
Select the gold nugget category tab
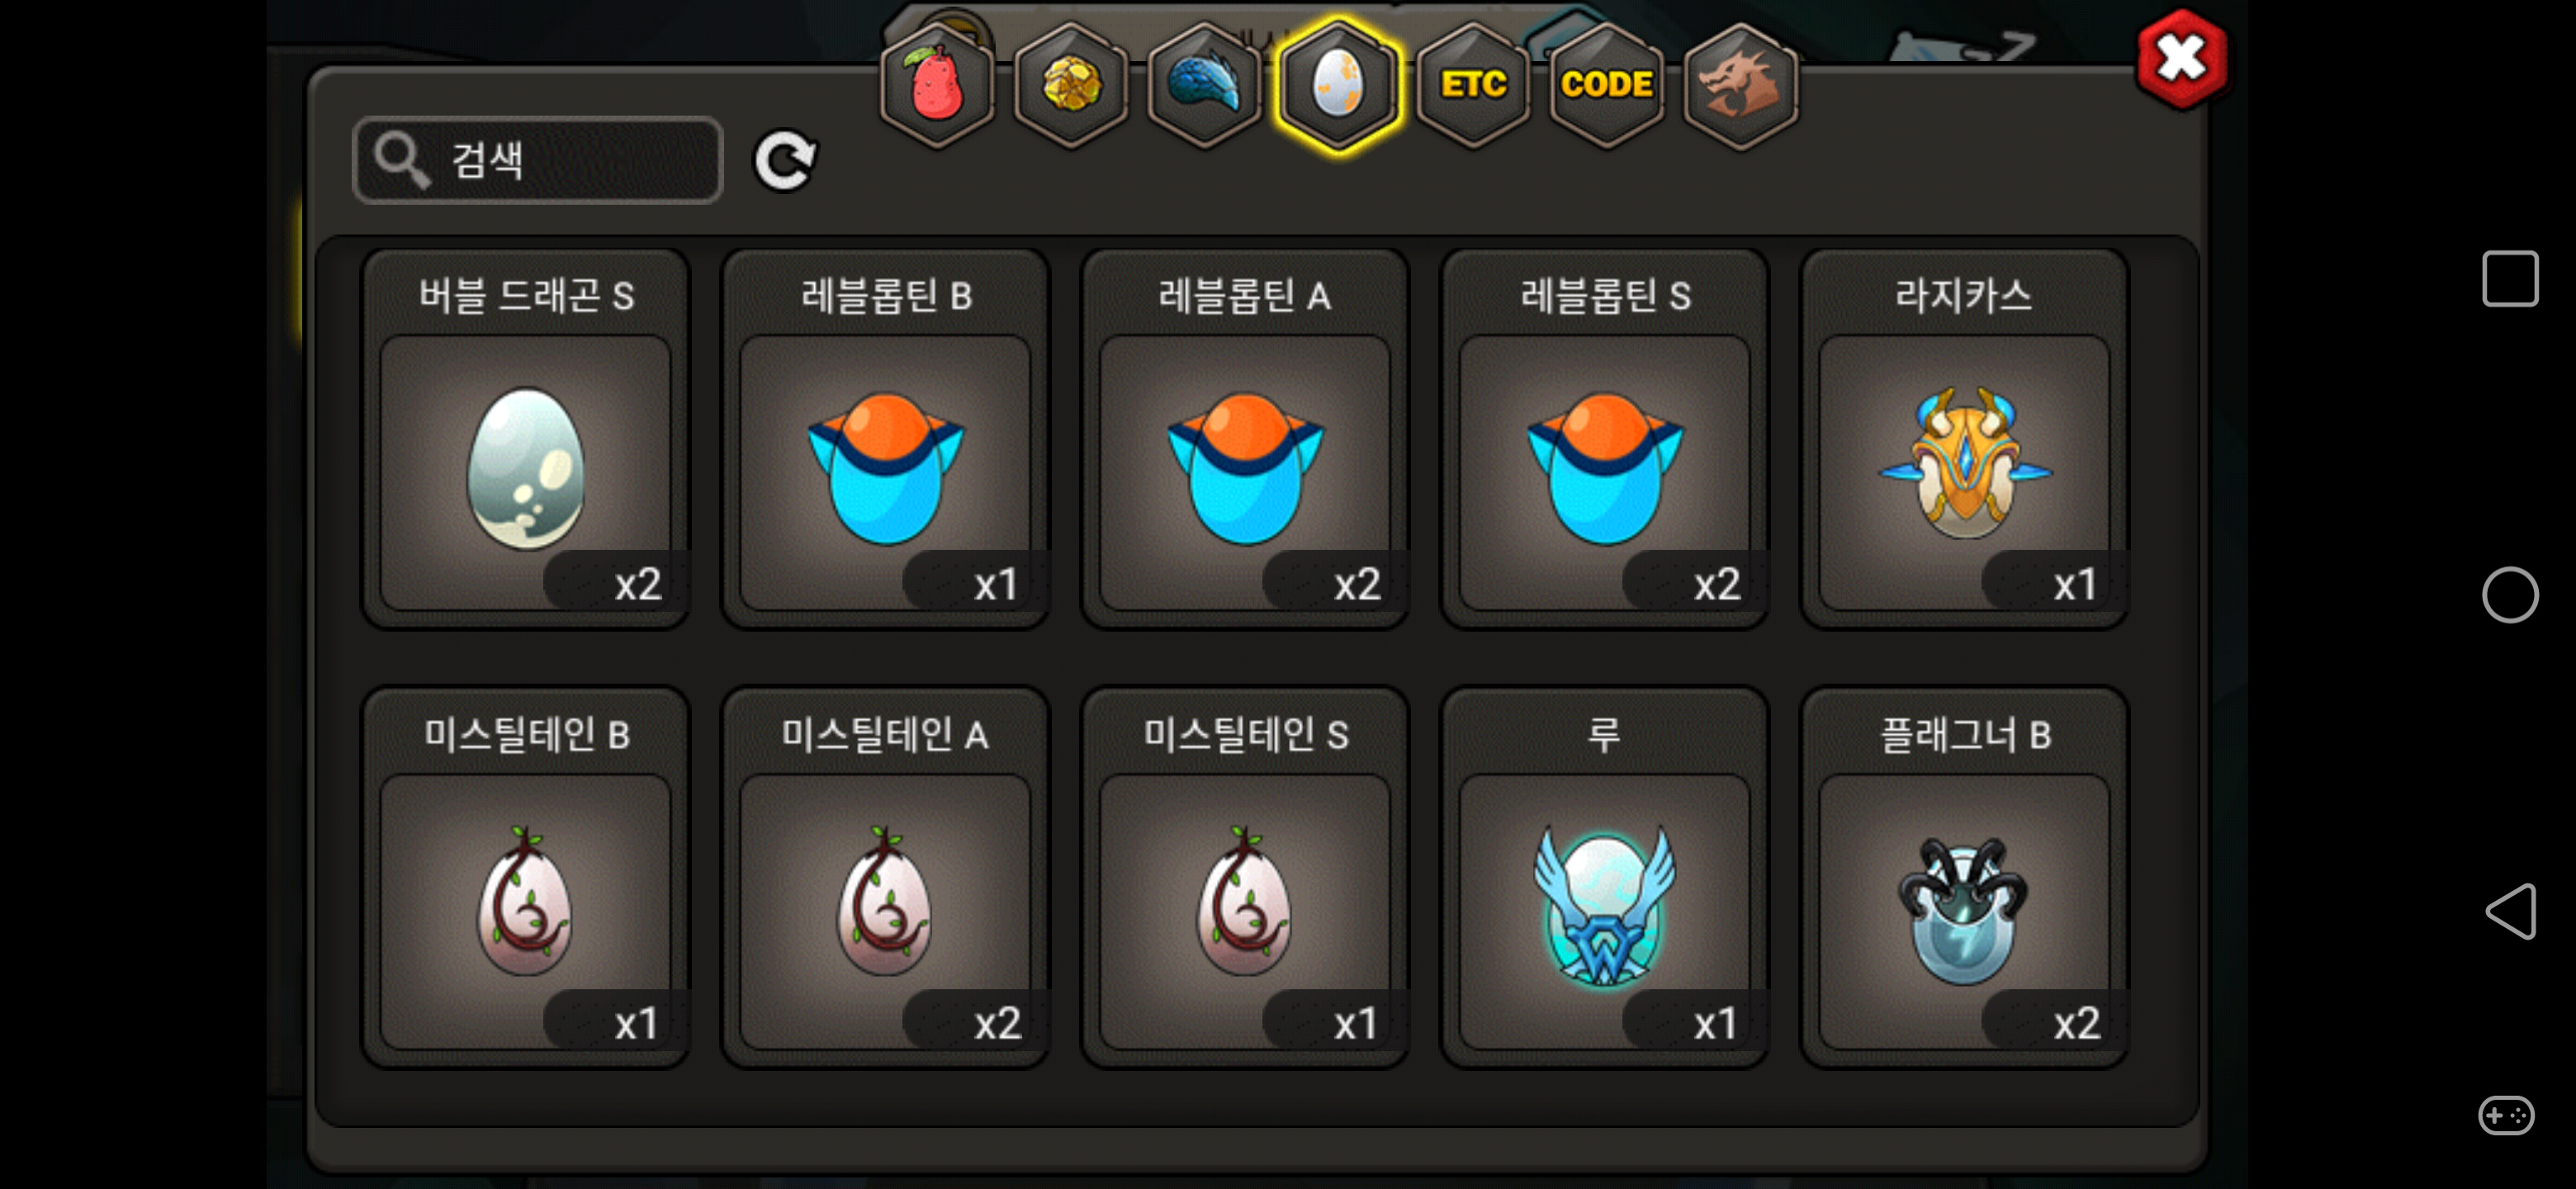pyautogui.click(x=1071, y=85)
